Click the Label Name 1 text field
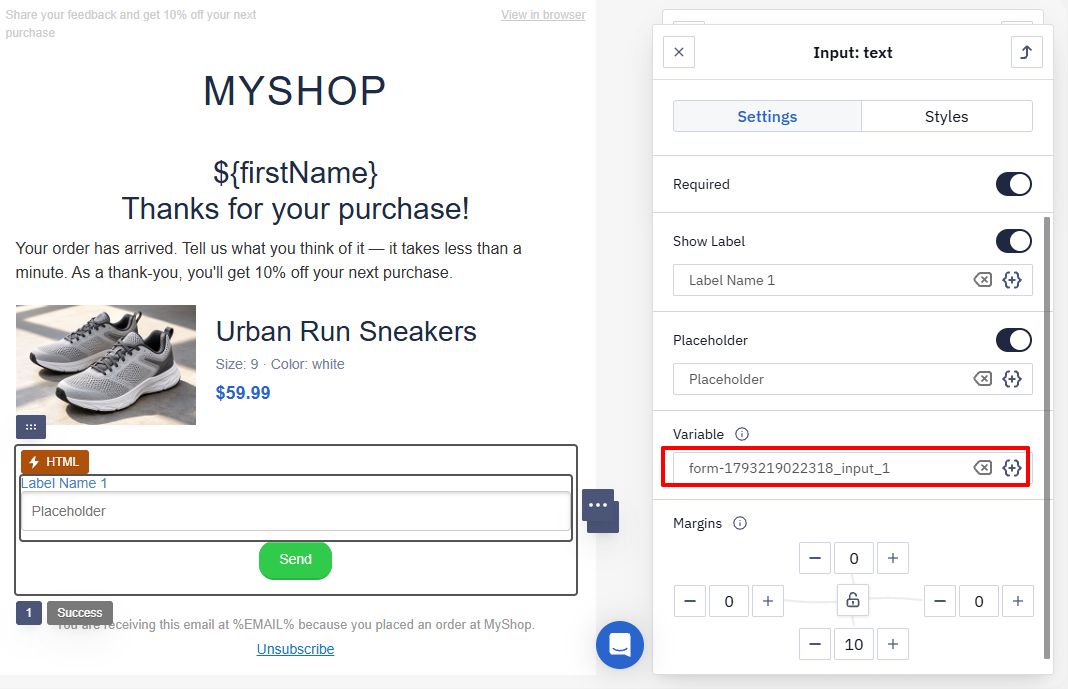Viewport: 1068px width, 689px height. pos(853,280)
